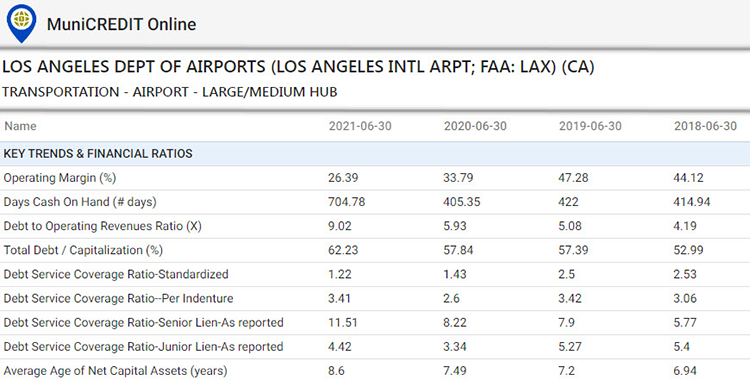Open the MuniCREDIT Online title link
This screenshot has width=750, height=380.
pyautogui.click(x=121, y=24)
